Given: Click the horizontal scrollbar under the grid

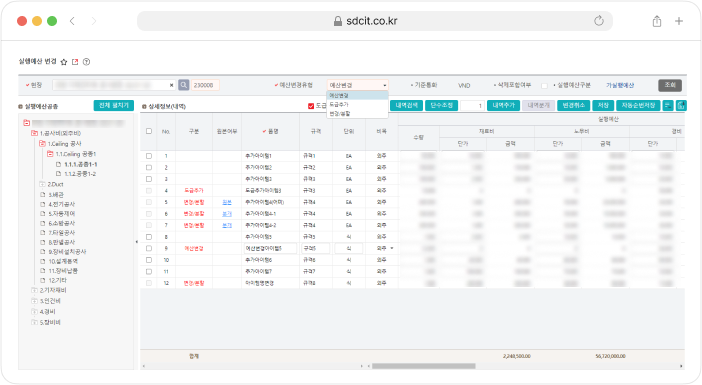Looking at the screenshot, I should (424, 366).
